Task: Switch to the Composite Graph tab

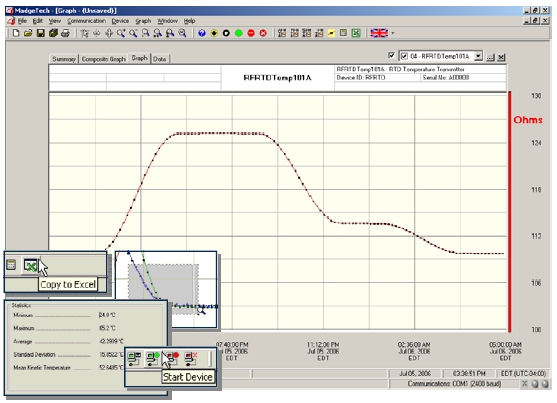Action: [x=103, y=59]
